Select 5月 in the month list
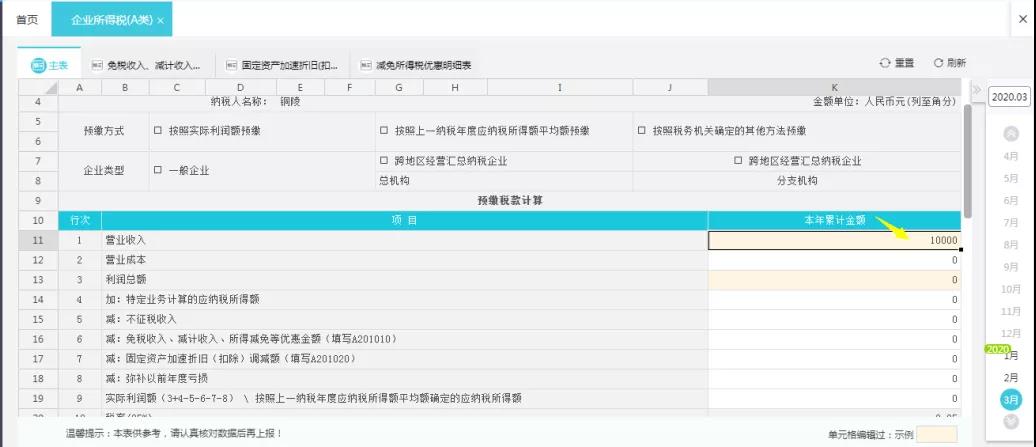 [x=1011, y=178]
